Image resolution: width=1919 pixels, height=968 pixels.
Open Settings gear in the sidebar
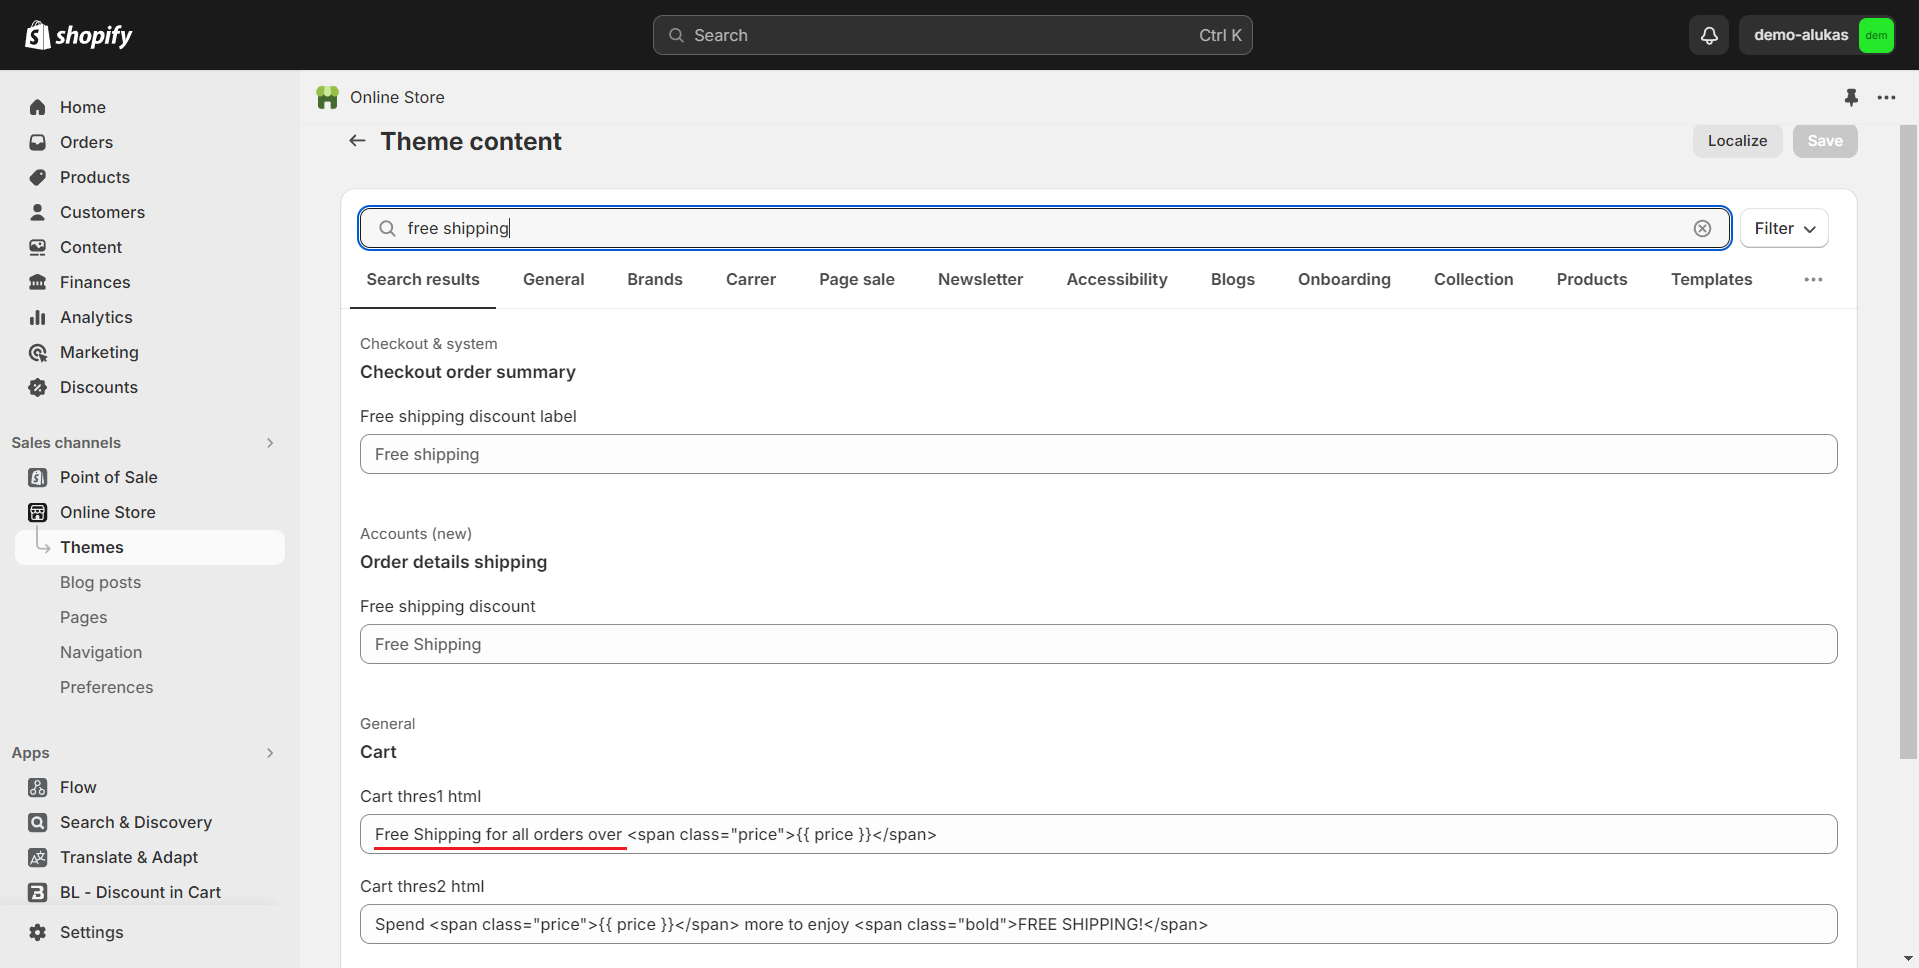tap(38, 932)
